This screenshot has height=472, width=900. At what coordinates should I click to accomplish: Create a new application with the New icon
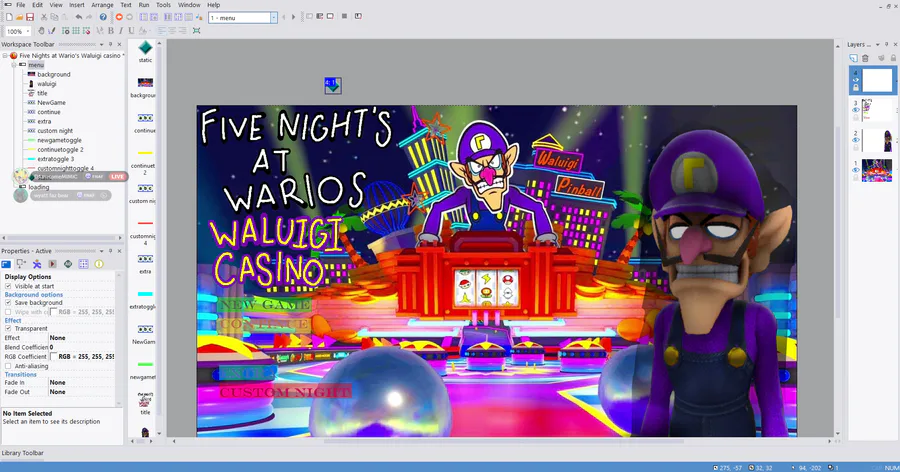point(9,17)
